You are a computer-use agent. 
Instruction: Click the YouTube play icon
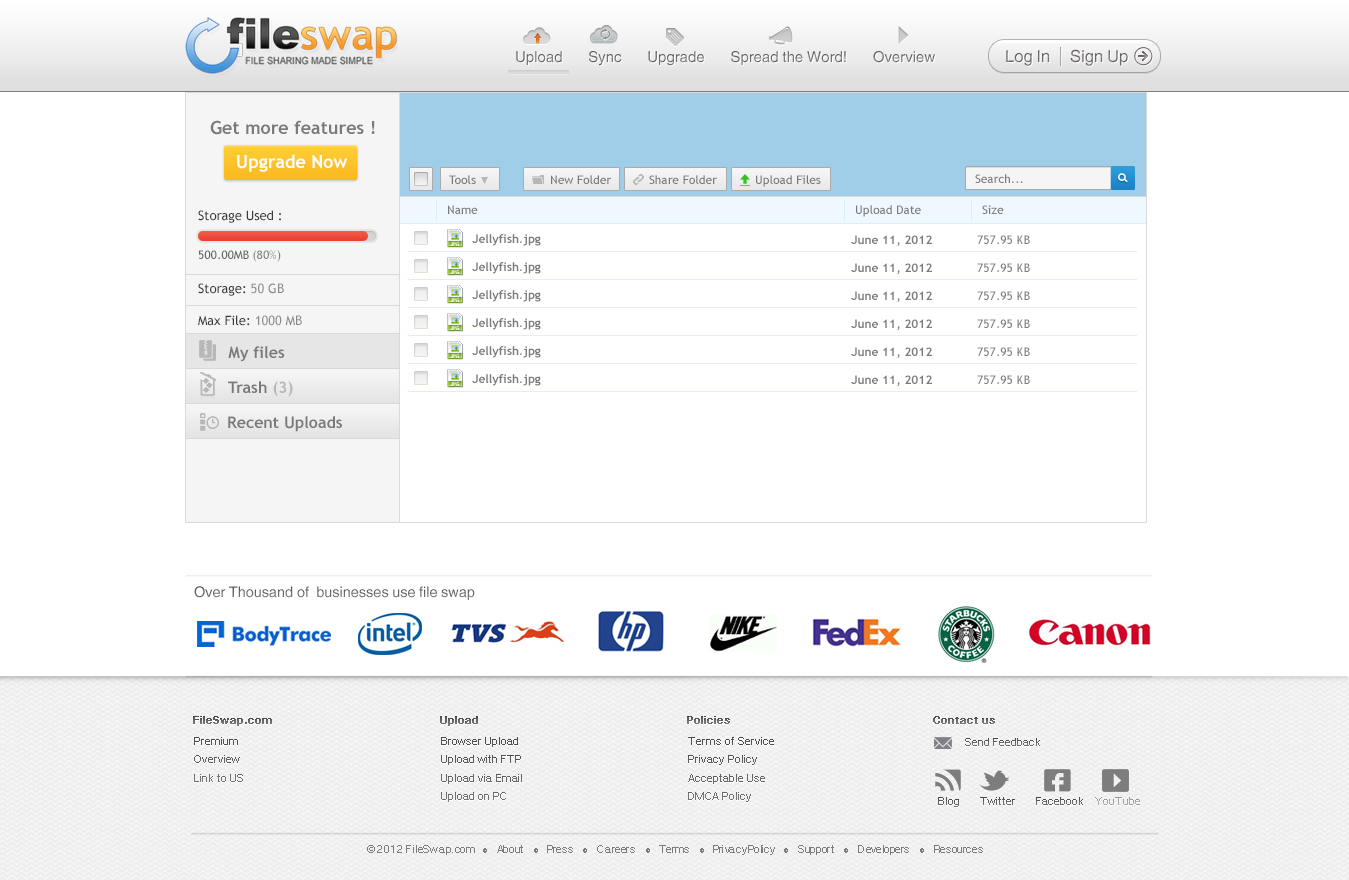(x=1115, y=780)
